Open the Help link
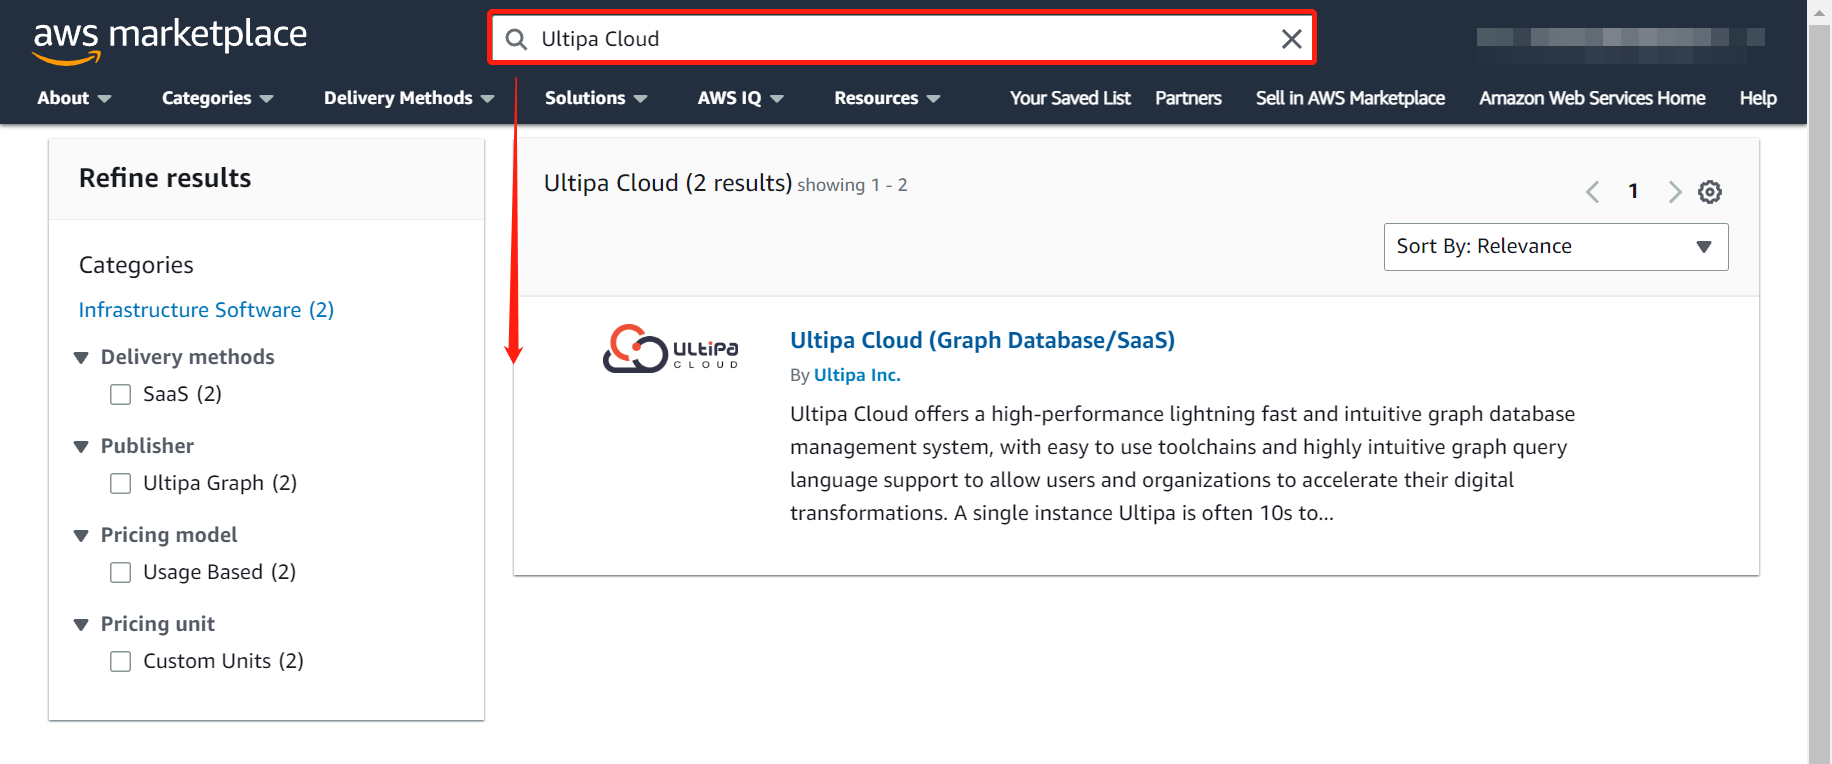1832x764 pixels. (1758, 98)
